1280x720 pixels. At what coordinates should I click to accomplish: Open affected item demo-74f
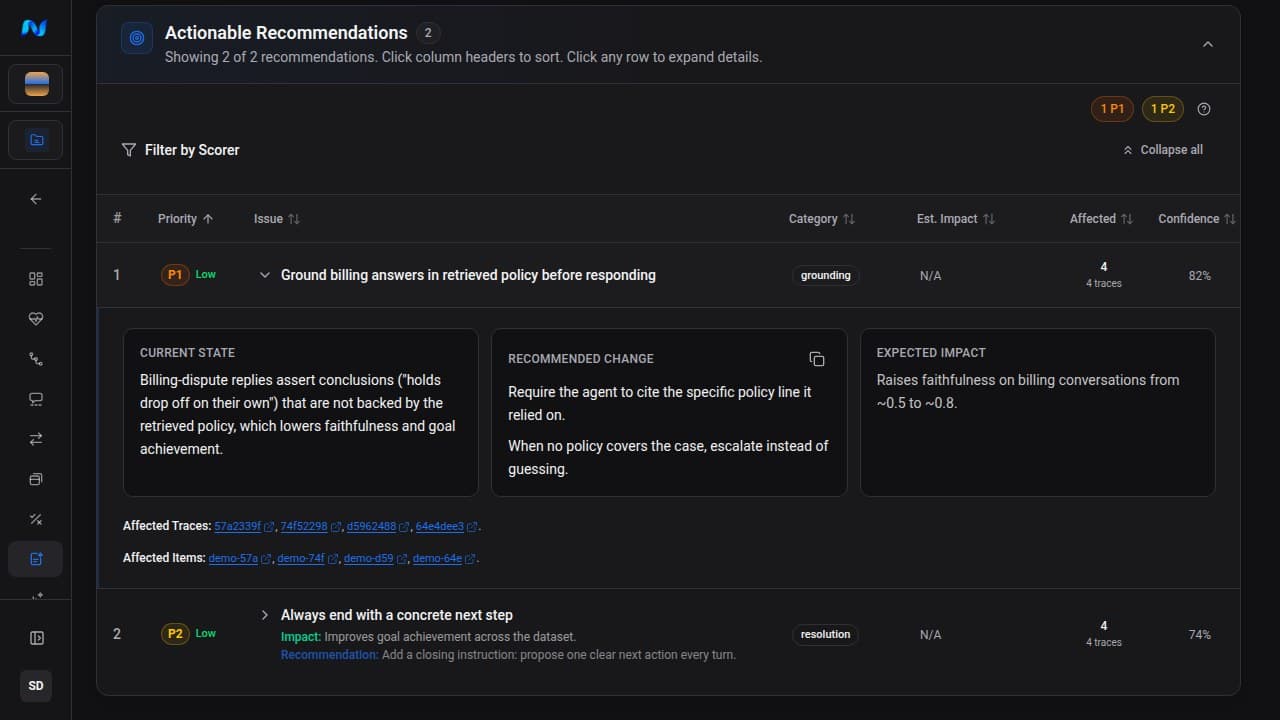click(307, 558)
